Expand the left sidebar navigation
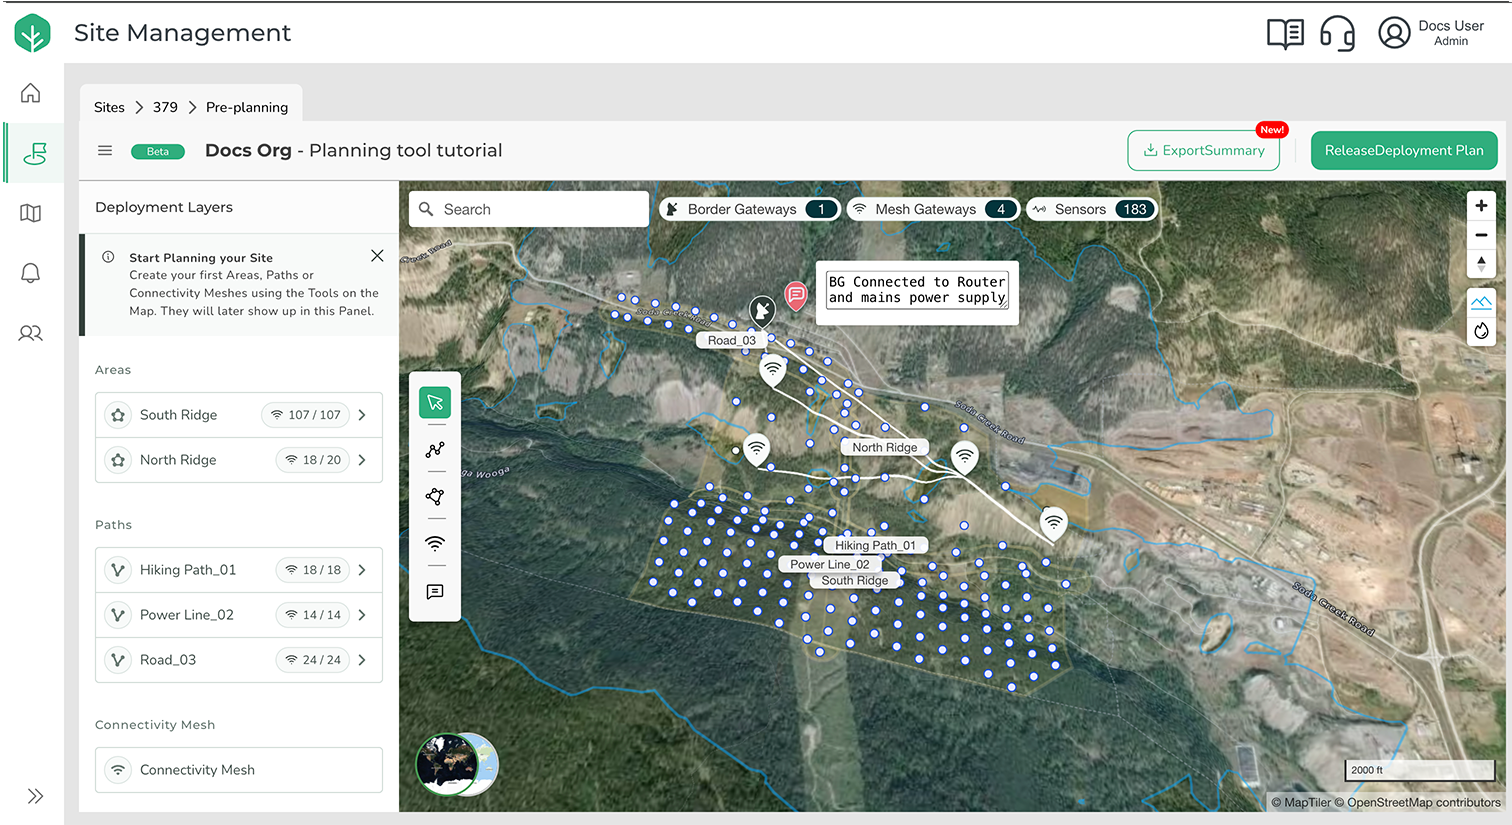 (x=35, y=796)
